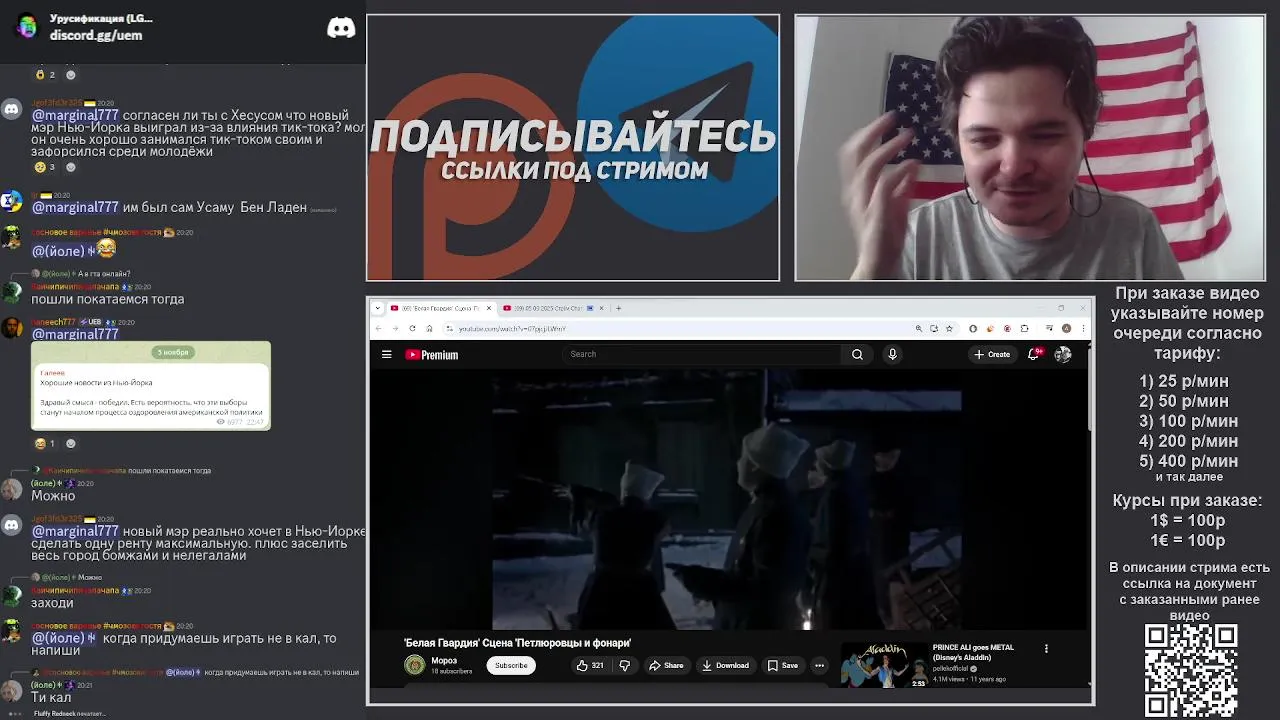1280x720 pixels.
Task: Open browser home page icon
Action: click(429, 328)
